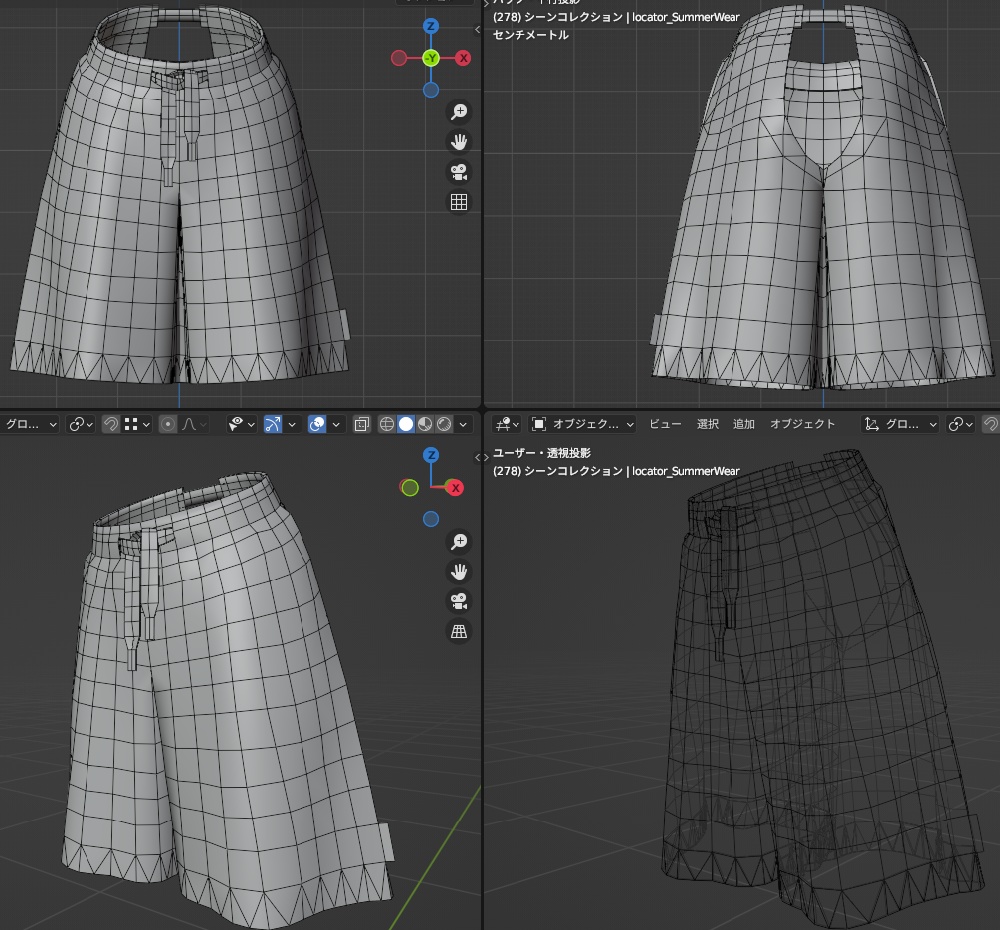Click the zoom magnifier in the upper-left viewport
The image size is (1000, 930).
click(x=459, y=112)
